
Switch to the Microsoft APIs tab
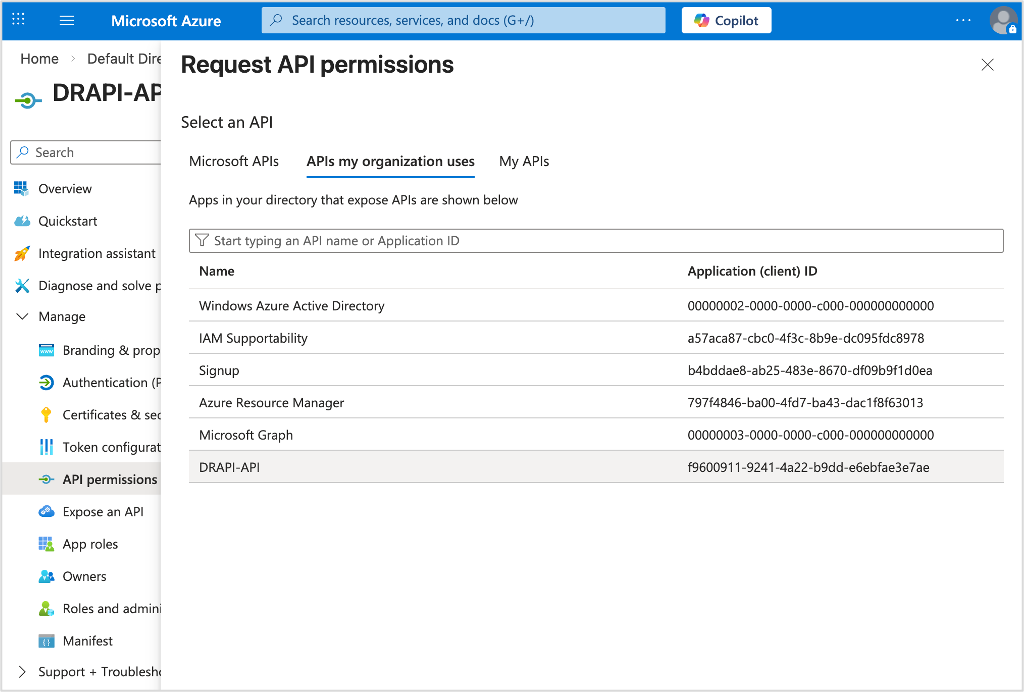click(234, 161)
